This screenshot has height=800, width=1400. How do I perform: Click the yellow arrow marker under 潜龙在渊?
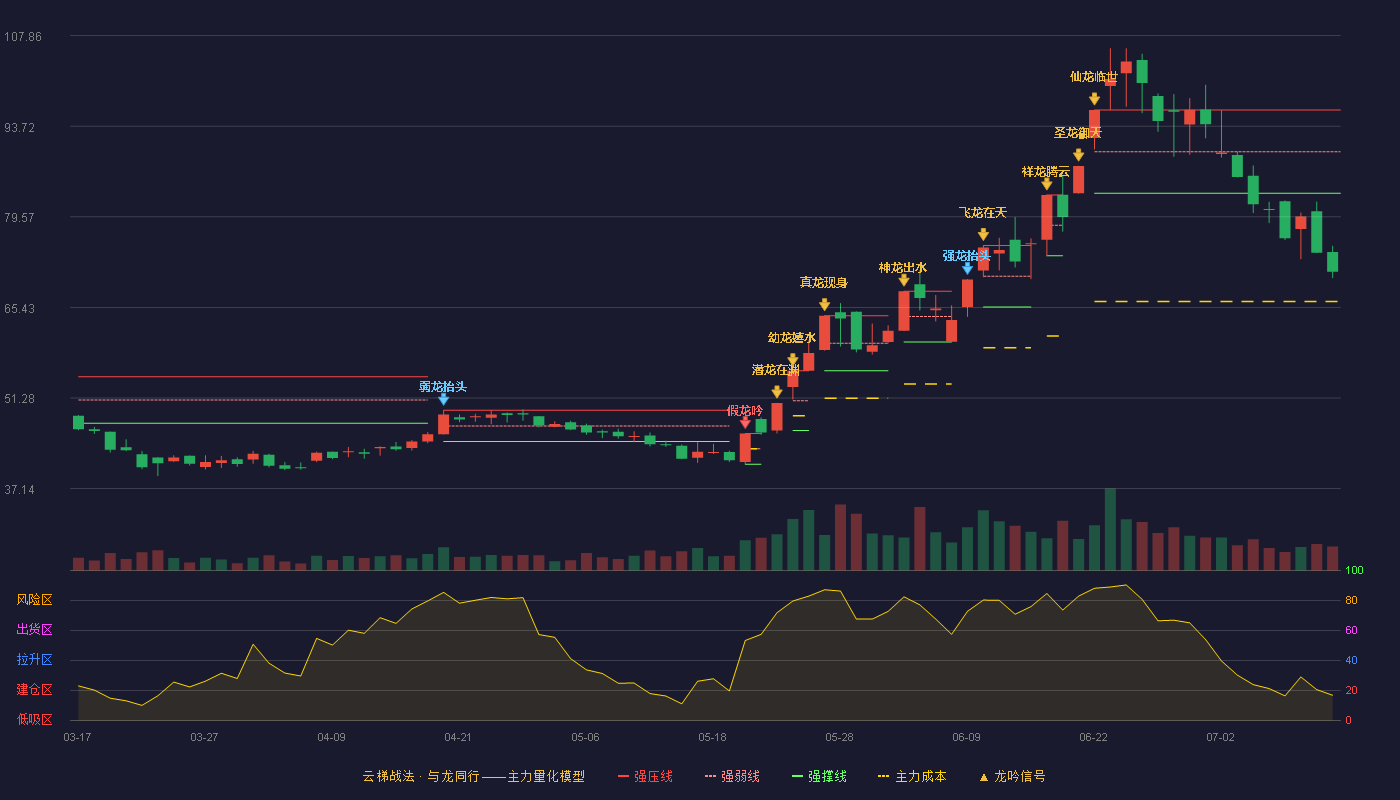coord(777,392)
